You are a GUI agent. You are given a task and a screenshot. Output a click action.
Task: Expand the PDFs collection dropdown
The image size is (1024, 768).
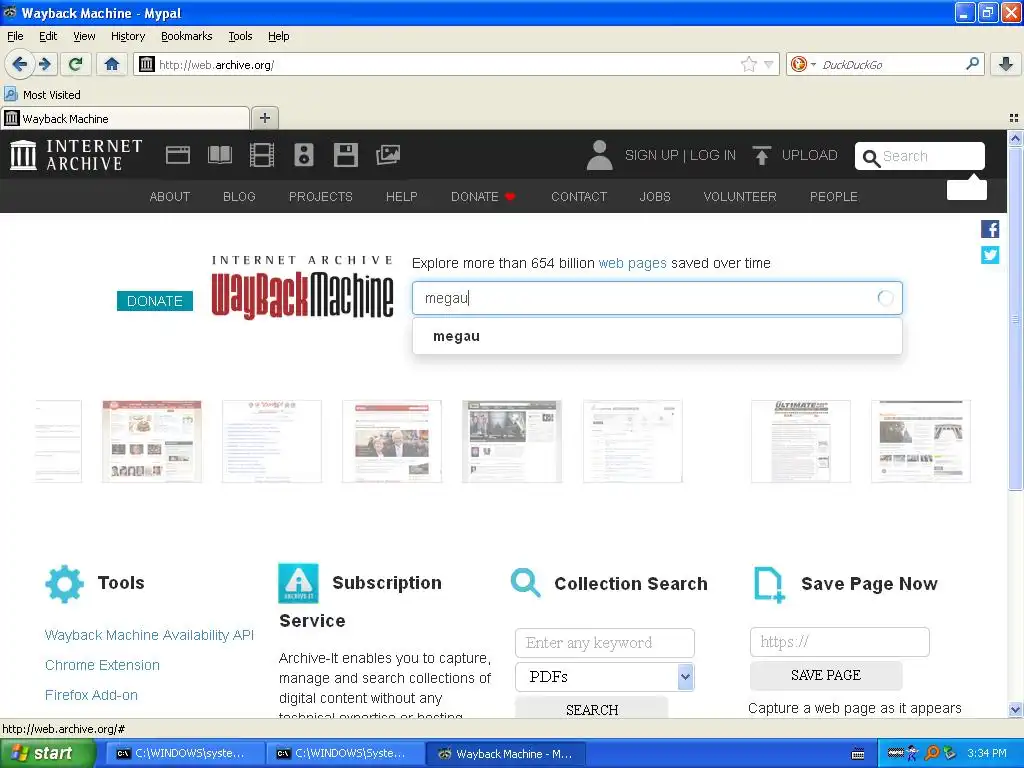tap(605, 677)
